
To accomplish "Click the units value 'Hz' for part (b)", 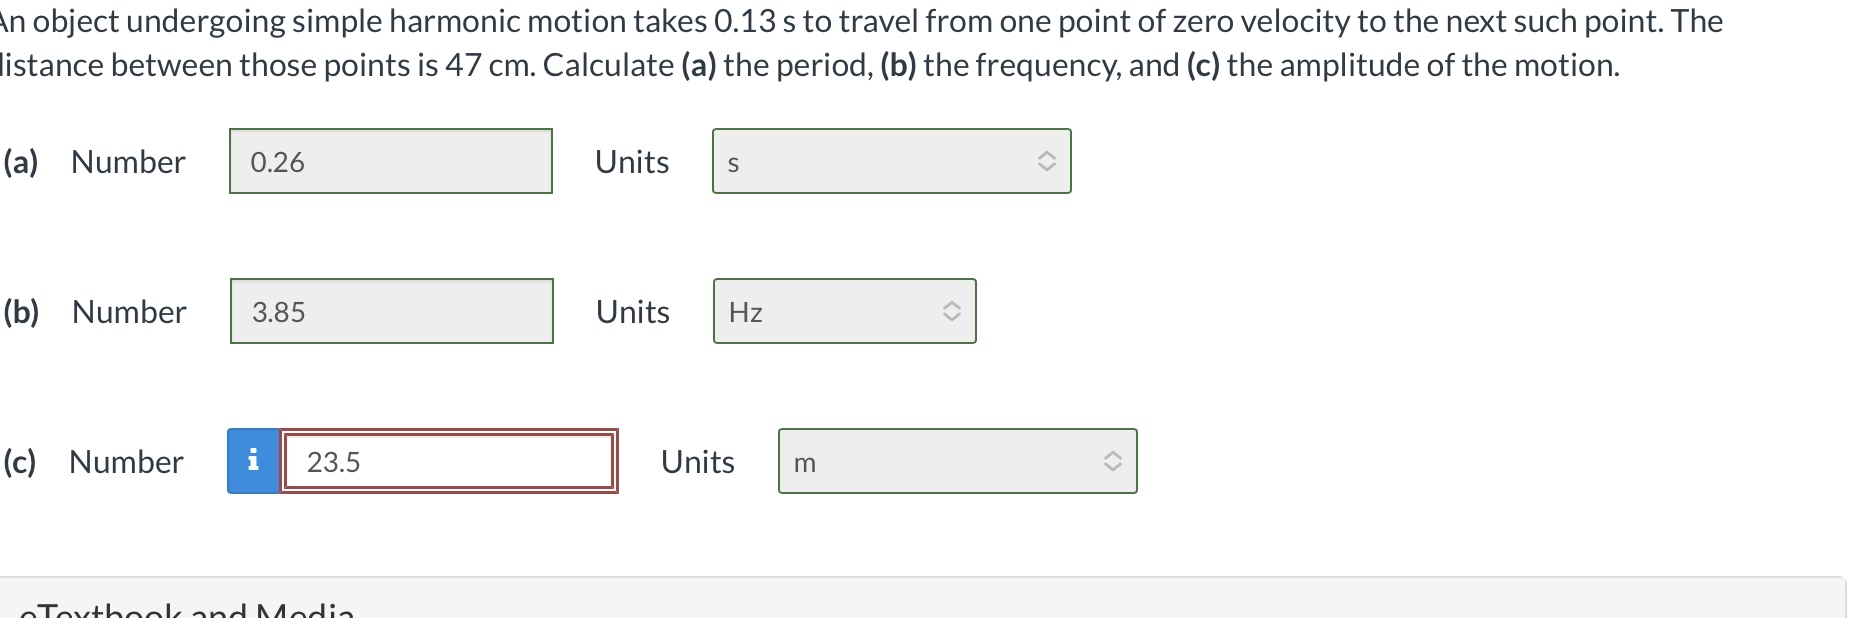I will pyautogui.click(x=747, y=311).
